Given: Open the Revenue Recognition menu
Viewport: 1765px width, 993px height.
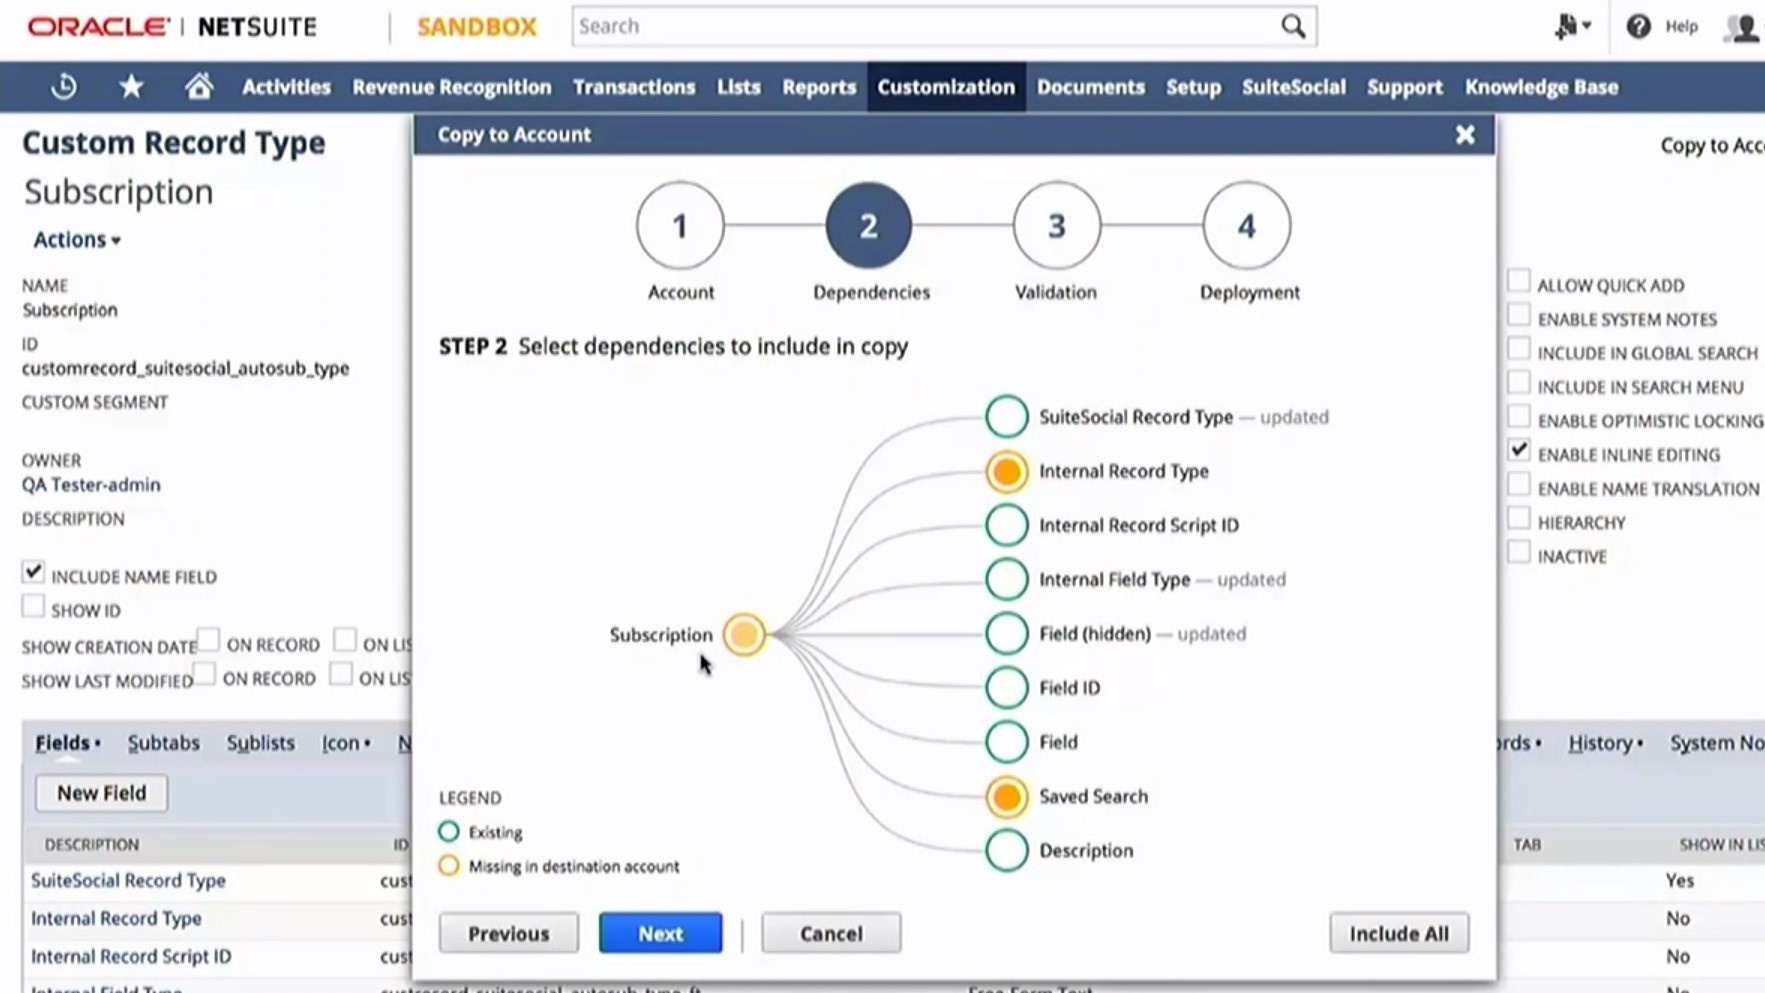Looking at the screenshot, I should (451, 87).
